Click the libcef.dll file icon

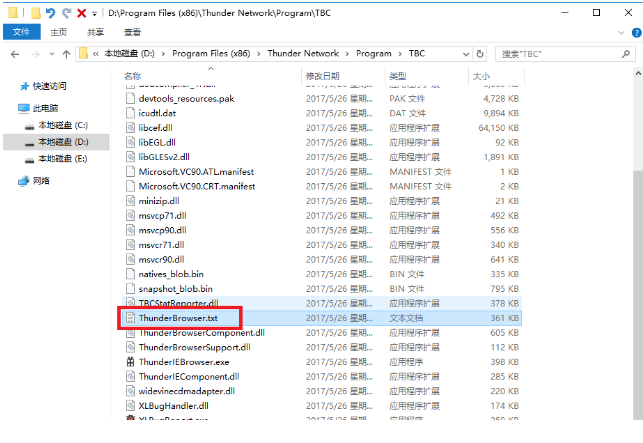coord(130,128)
